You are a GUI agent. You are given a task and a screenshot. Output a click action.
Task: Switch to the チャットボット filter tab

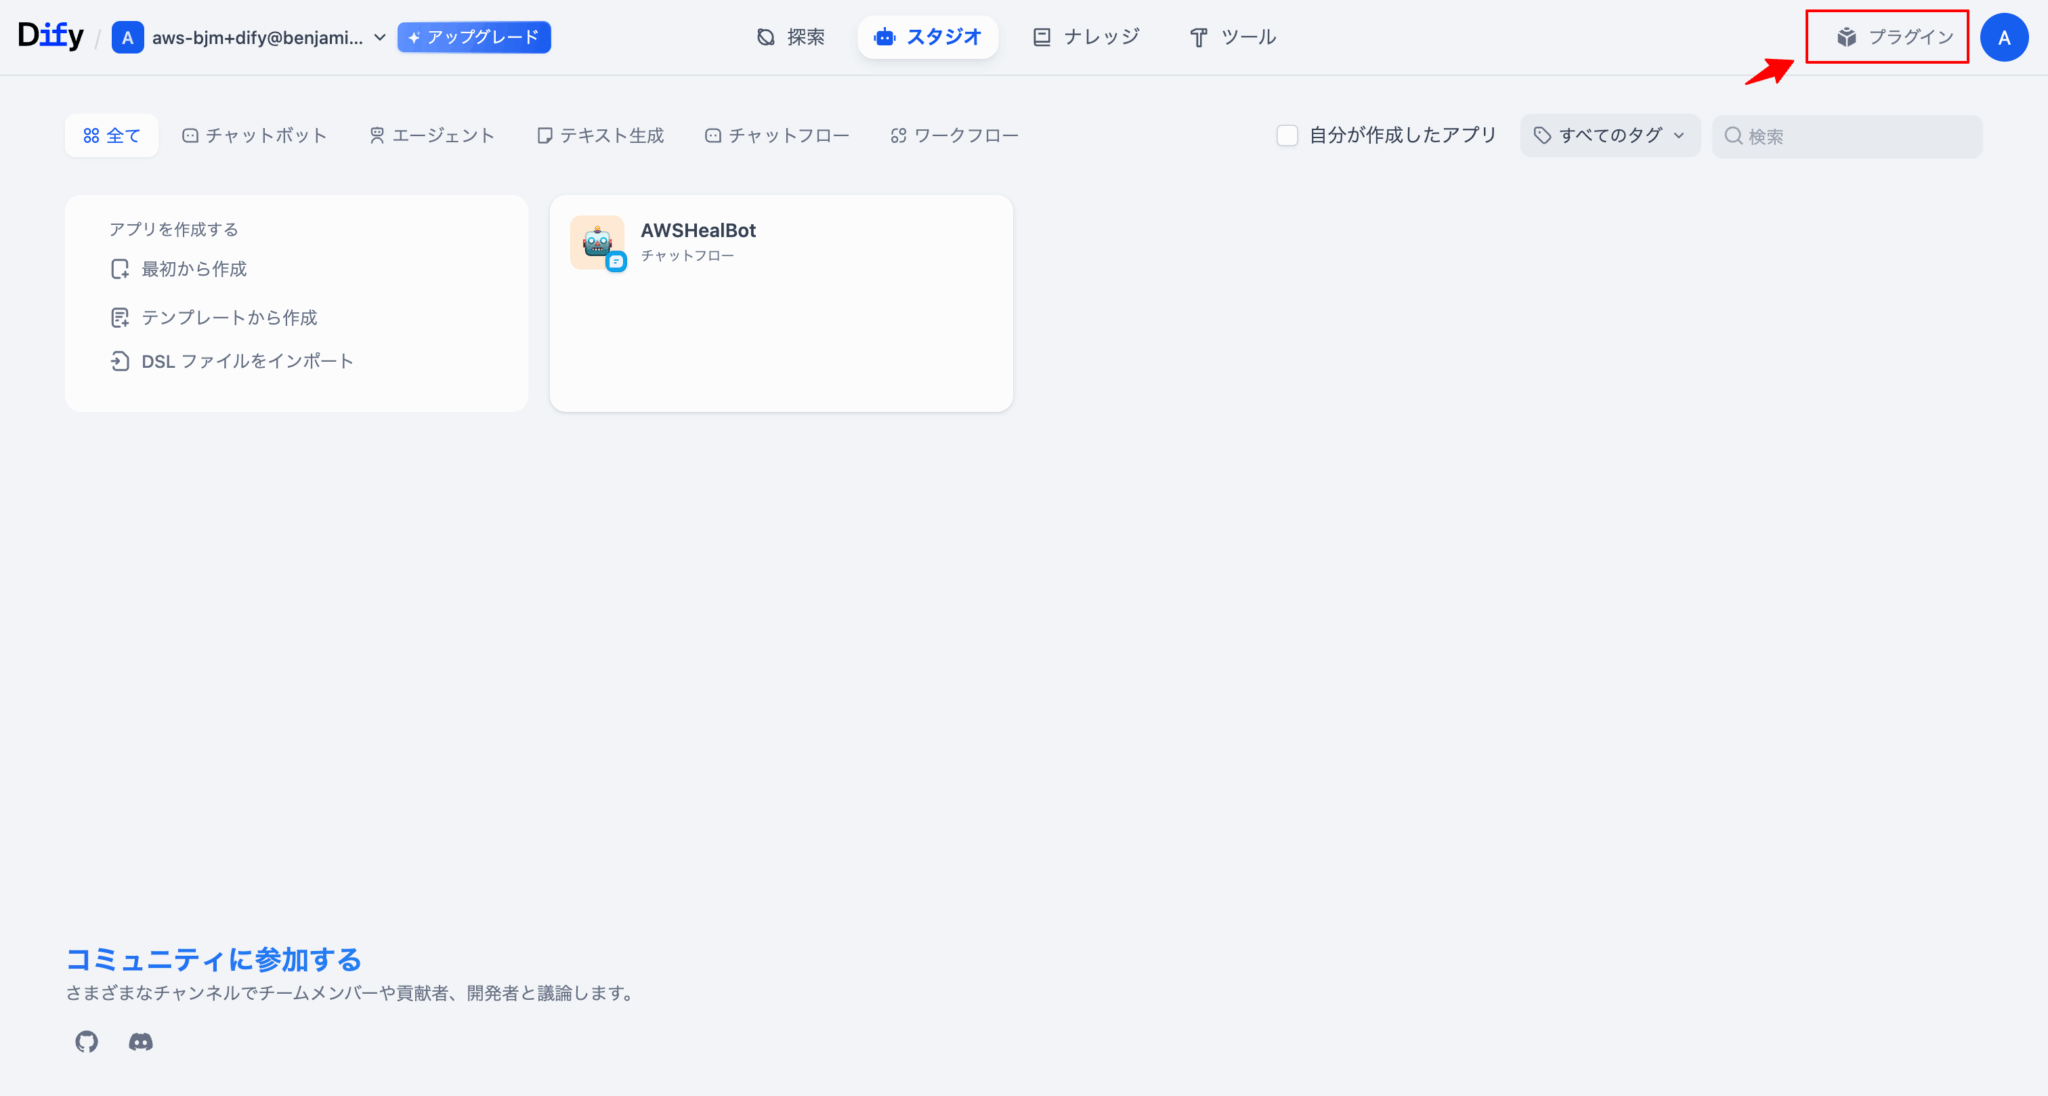(255, 135)
